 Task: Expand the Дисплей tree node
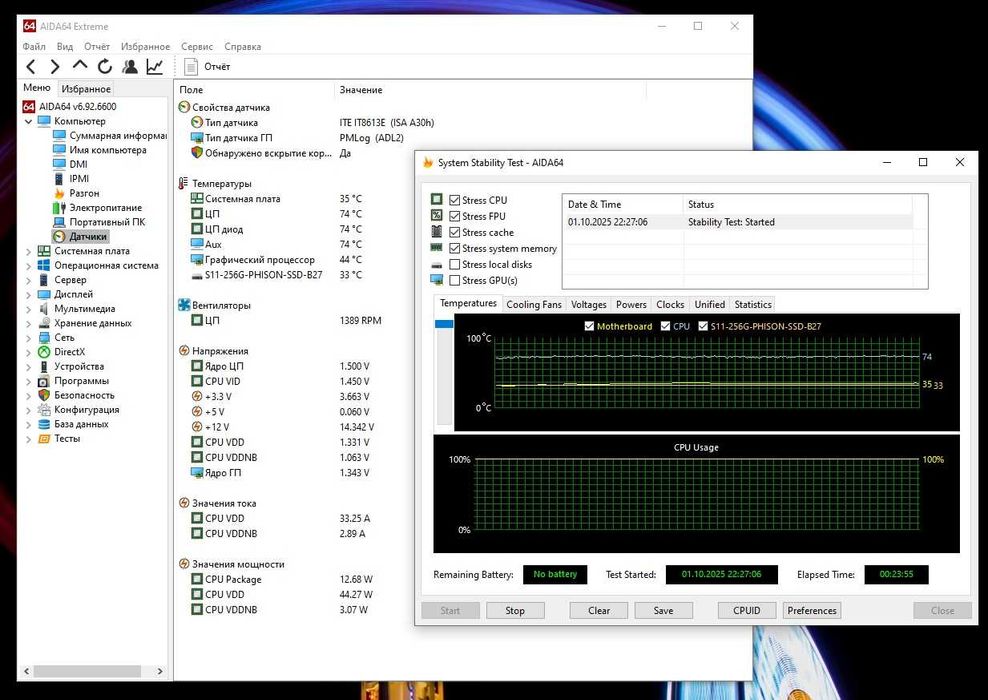click(x=28, y=294)
